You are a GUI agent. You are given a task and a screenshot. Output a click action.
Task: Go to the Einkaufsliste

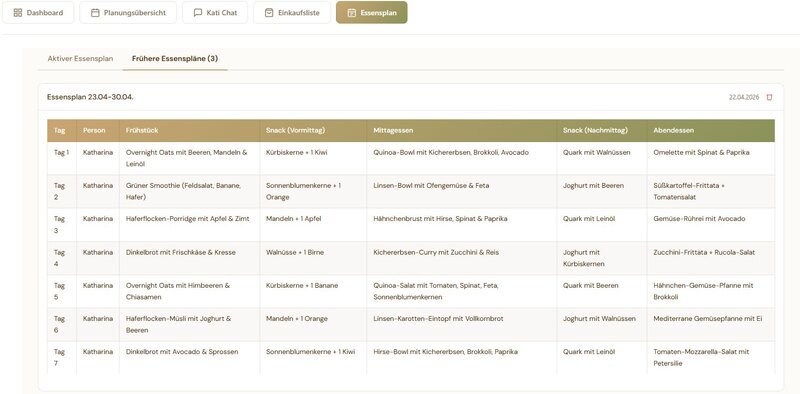click(292, 12)
